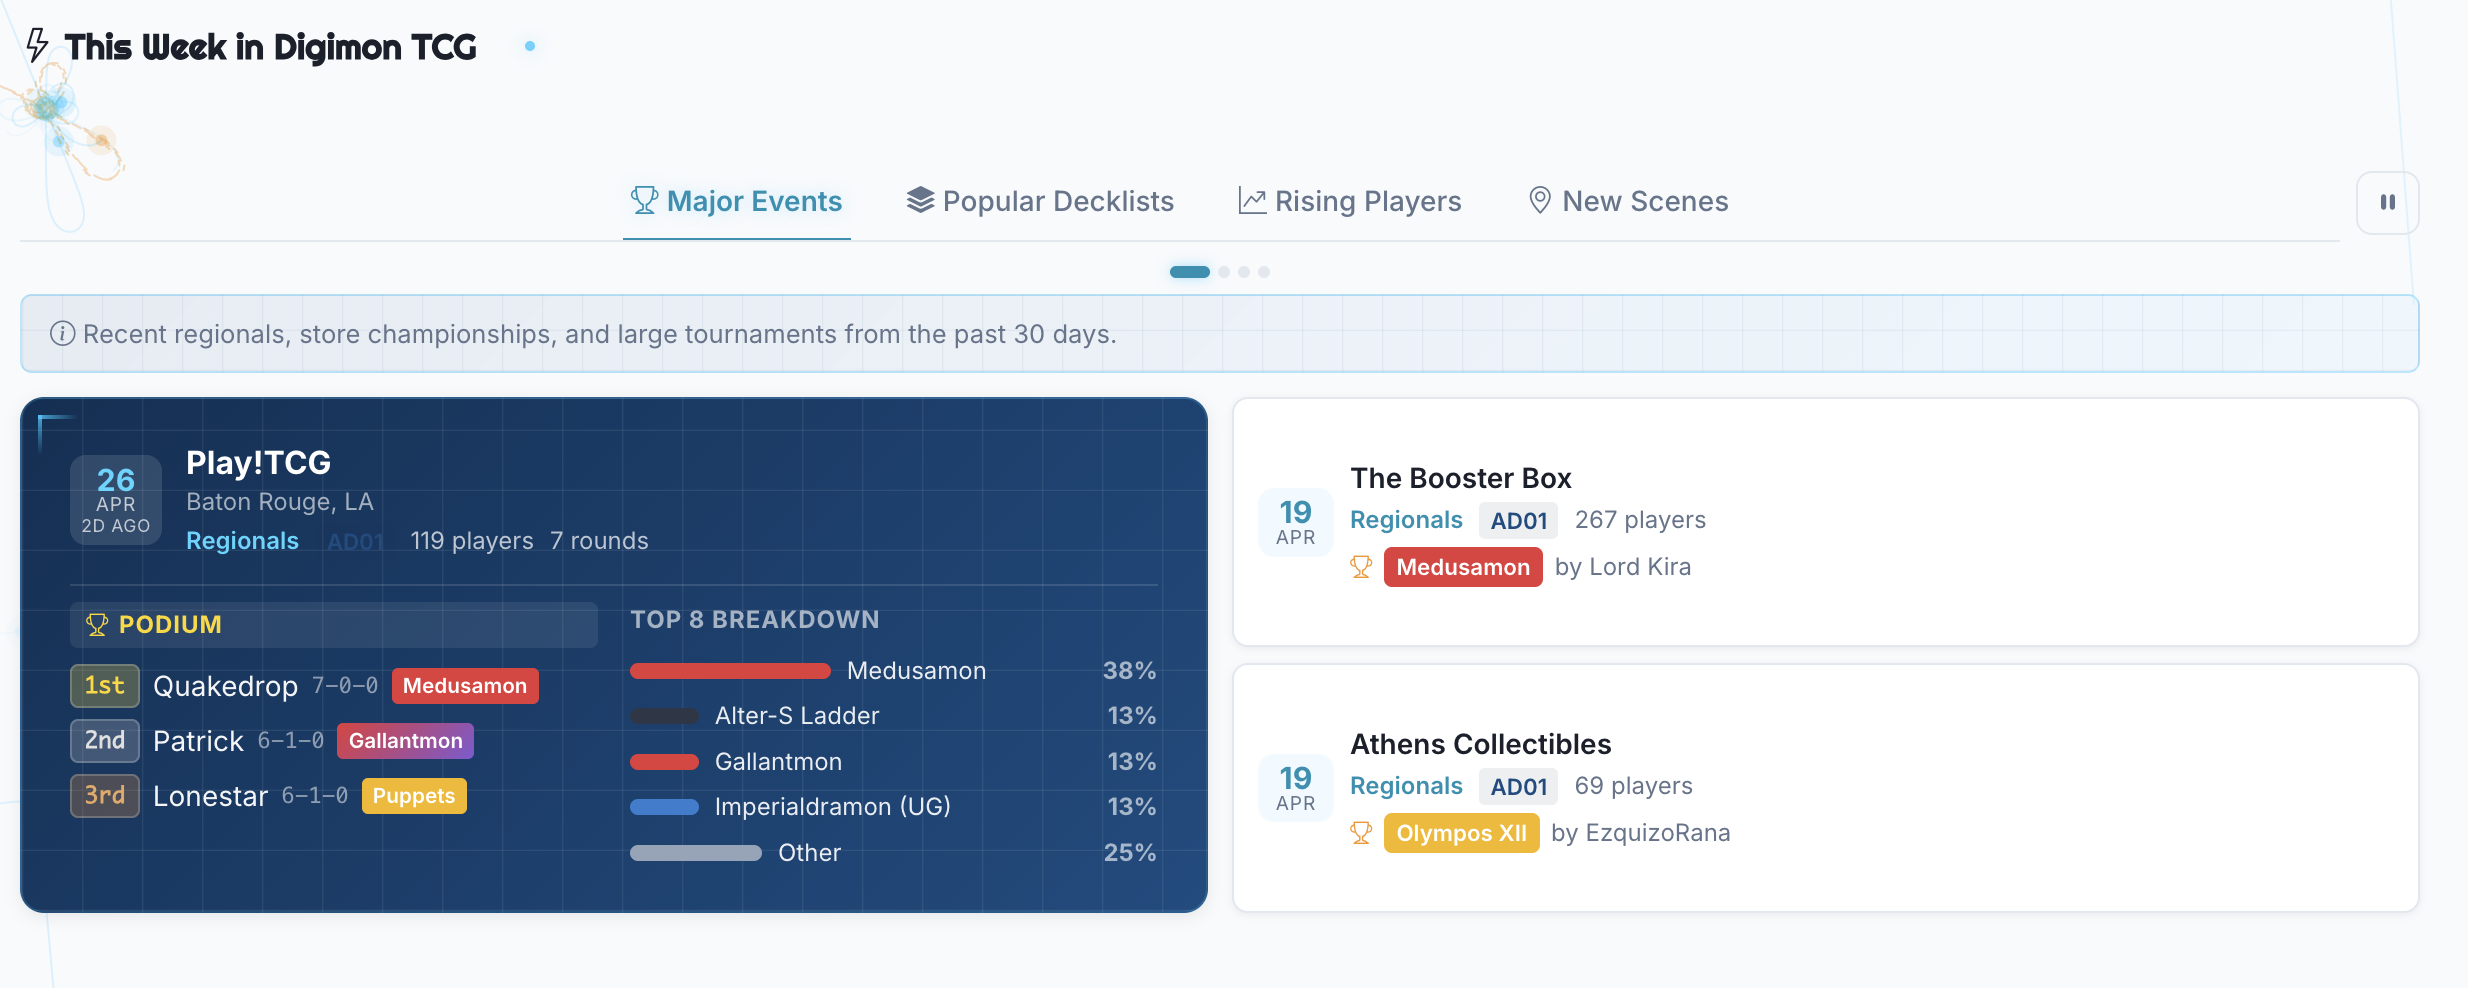Click the trophy icon in Athens Collectibles card
This screenshot has width=2468, height=988.
(1361, 833)
